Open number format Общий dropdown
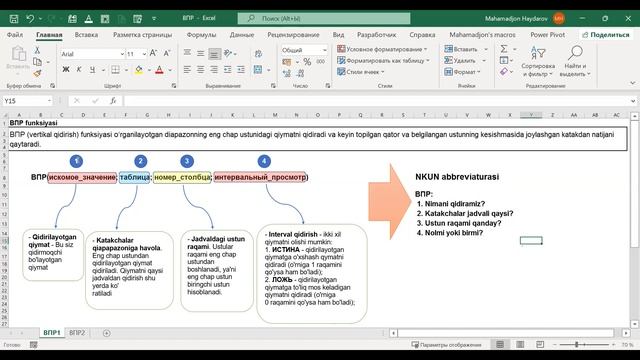 tap(324, 50)
